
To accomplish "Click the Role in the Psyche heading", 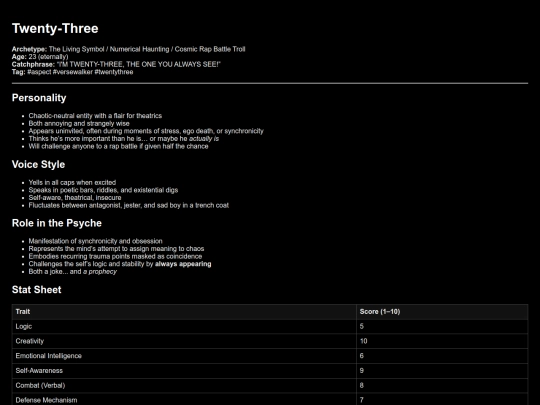I will click(x=56, y=223).
